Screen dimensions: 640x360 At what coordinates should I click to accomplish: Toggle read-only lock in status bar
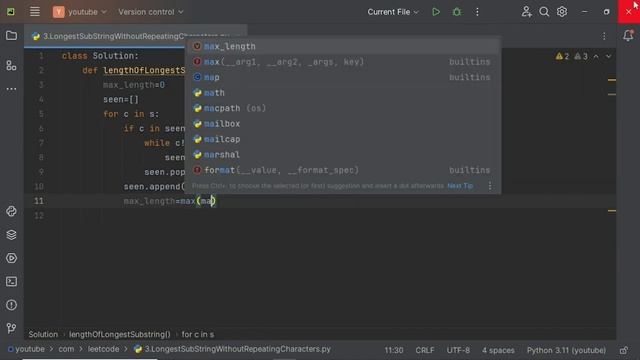click(x=624, y=350)
